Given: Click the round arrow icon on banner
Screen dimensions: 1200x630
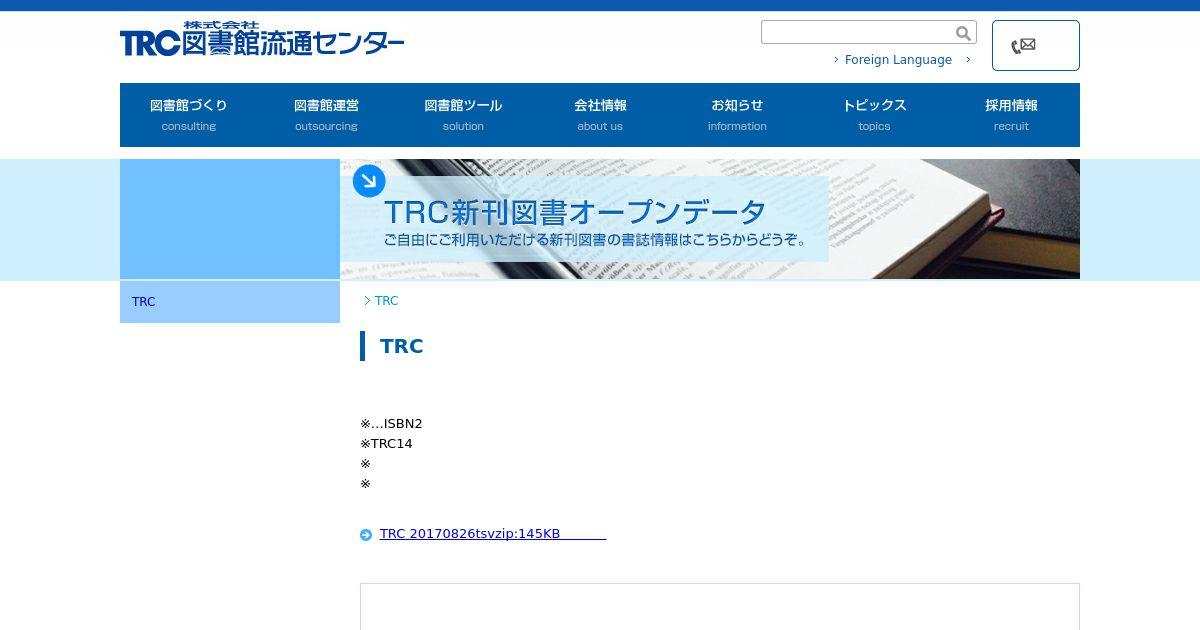Looking at the screenshot, I should tap(369, 181).
